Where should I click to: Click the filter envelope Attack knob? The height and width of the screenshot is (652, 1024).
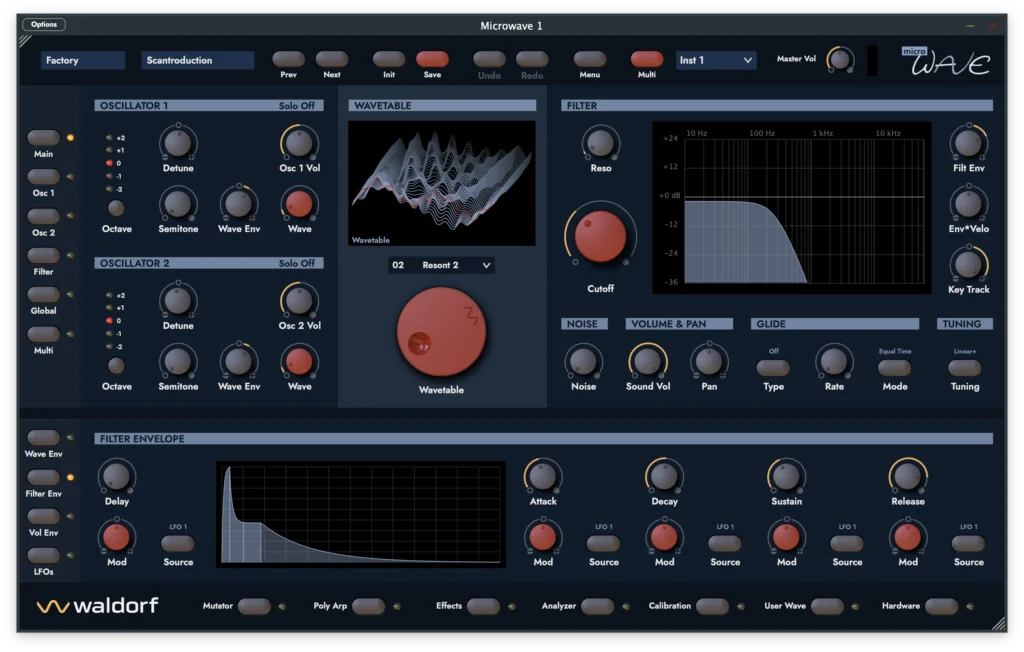(543, 476)
